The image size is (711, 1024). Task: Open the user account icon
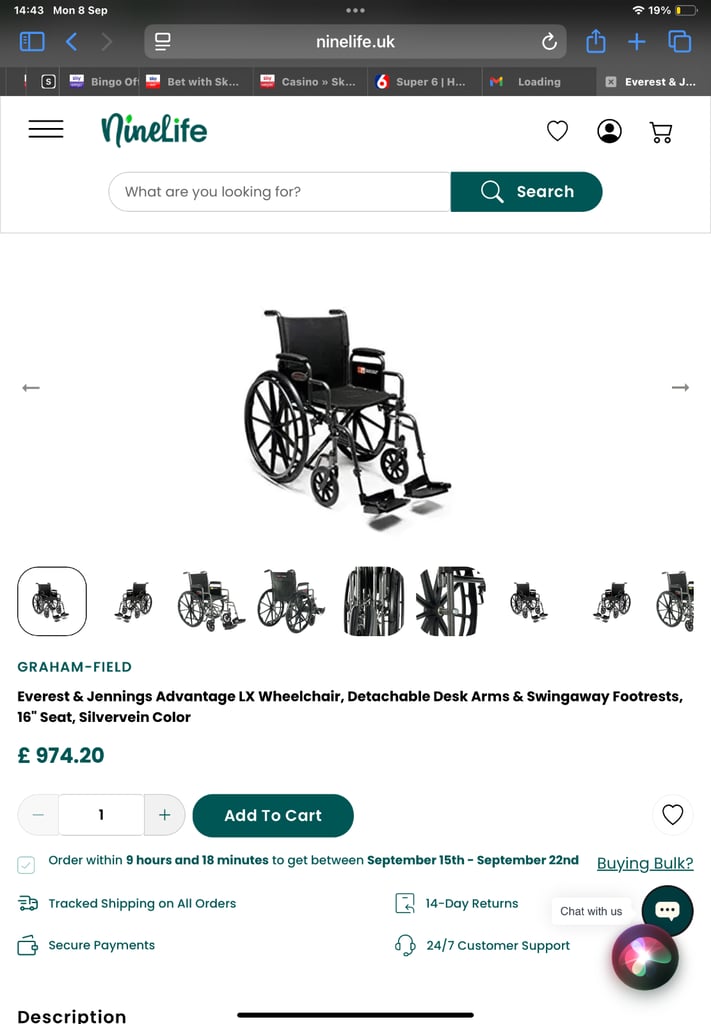coord(609,131)
